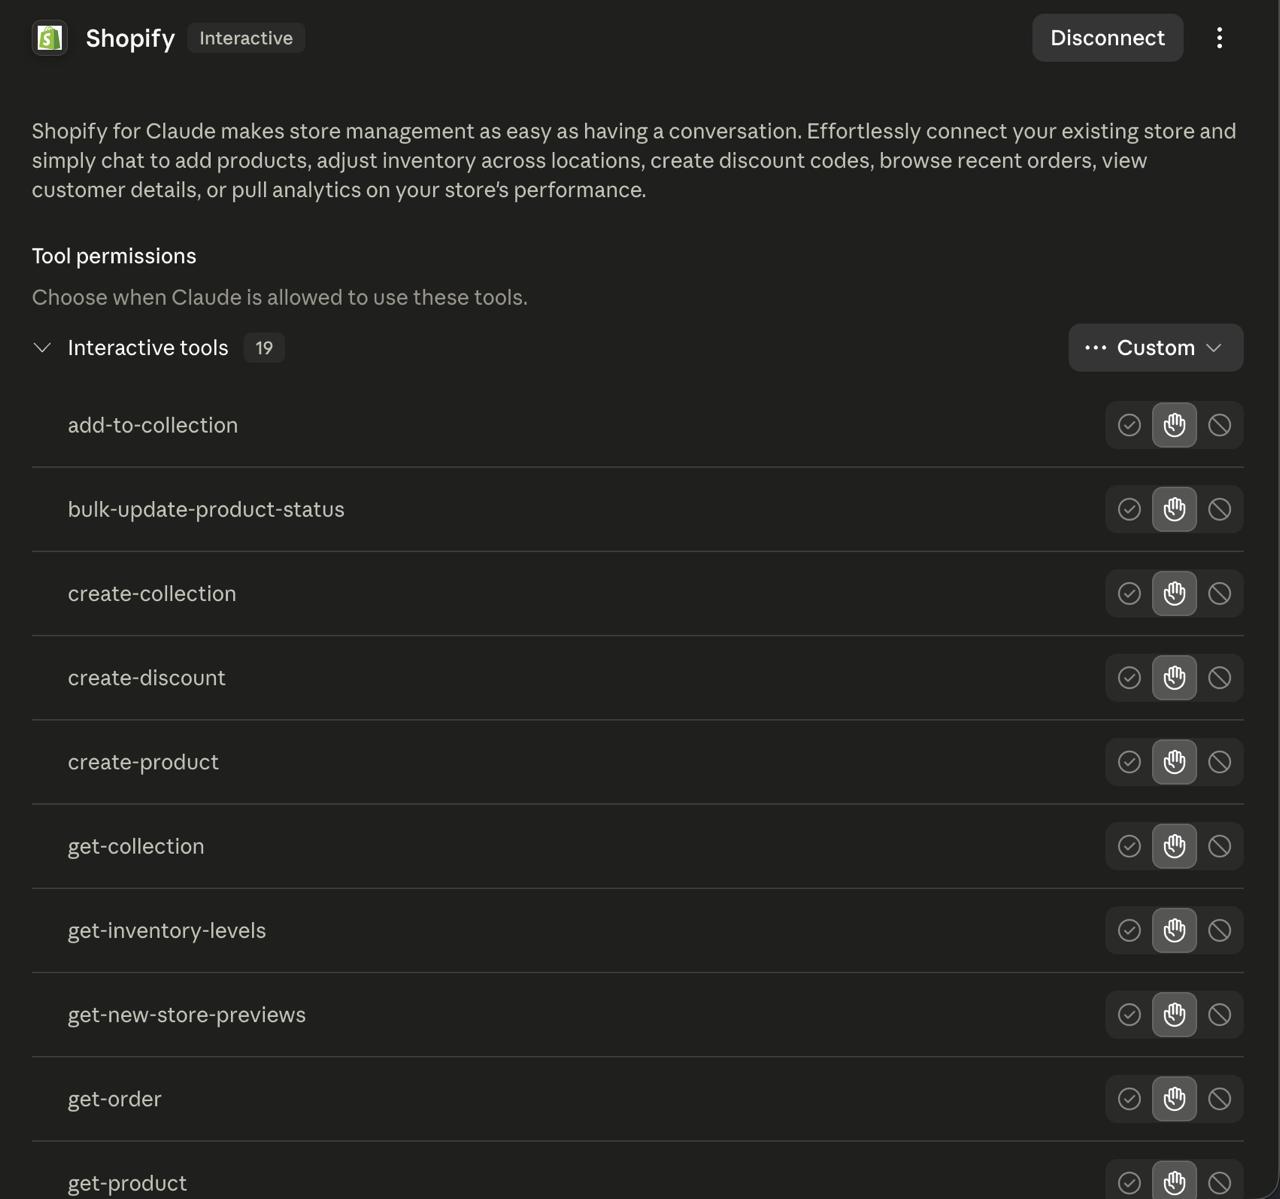Click the Shopify logo icon
Screen dimensions: 1280x1199
50,38
